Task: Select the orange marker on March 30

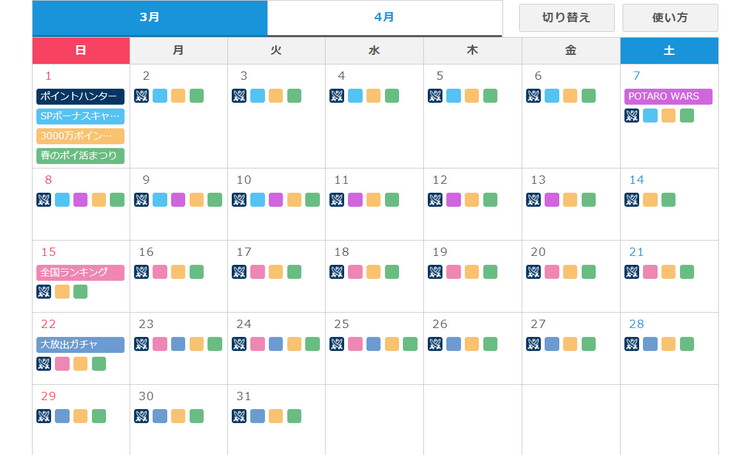Action: [178, 416]
